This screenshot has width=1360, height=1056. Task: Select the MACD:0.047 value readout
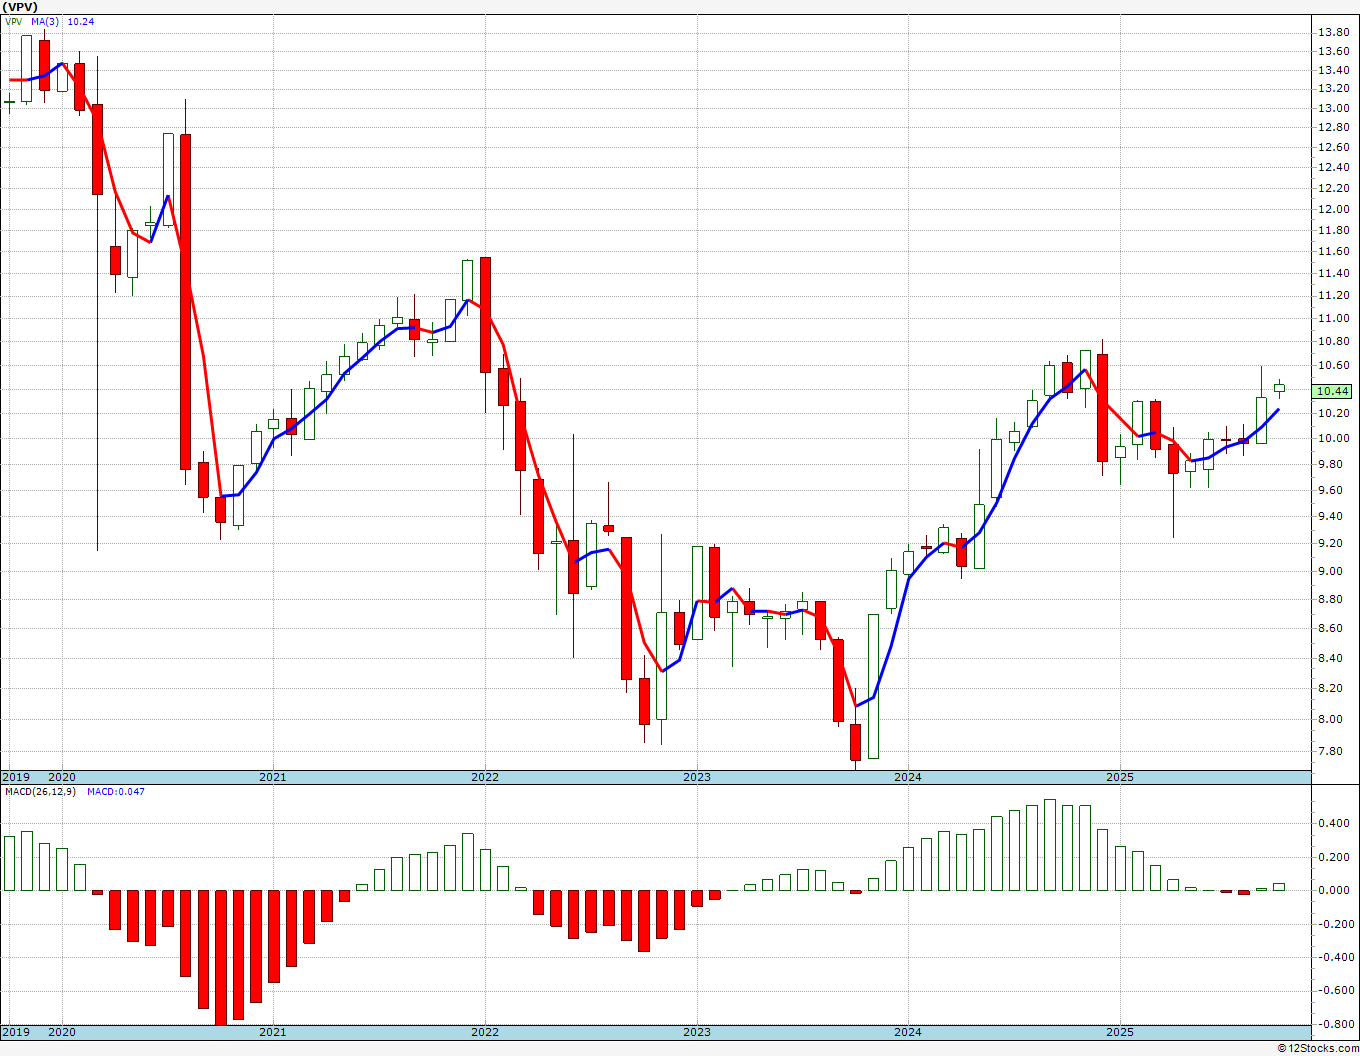click(x=115, y=792)
